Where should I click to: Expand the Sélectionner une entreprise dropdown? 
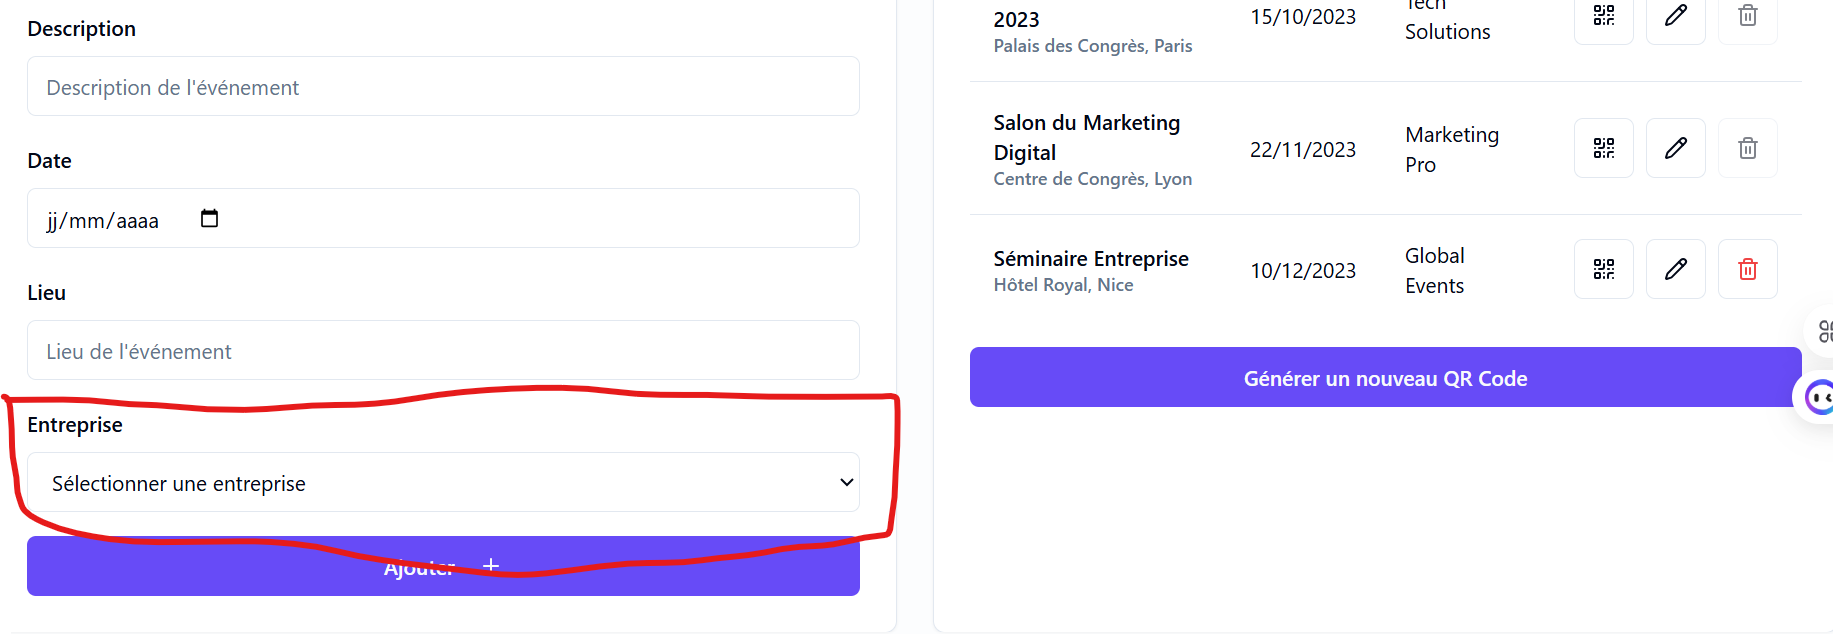point(443,482)
